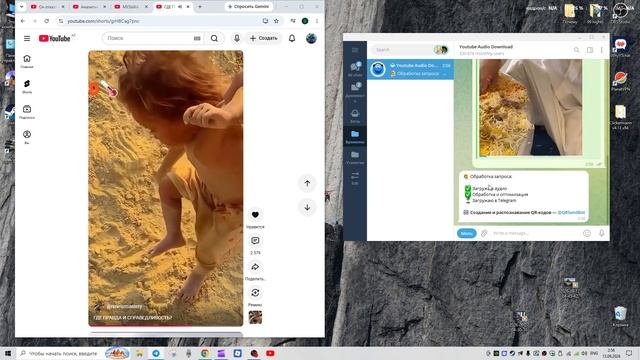Go to YouTube Home in sidebar

[27, 61]
